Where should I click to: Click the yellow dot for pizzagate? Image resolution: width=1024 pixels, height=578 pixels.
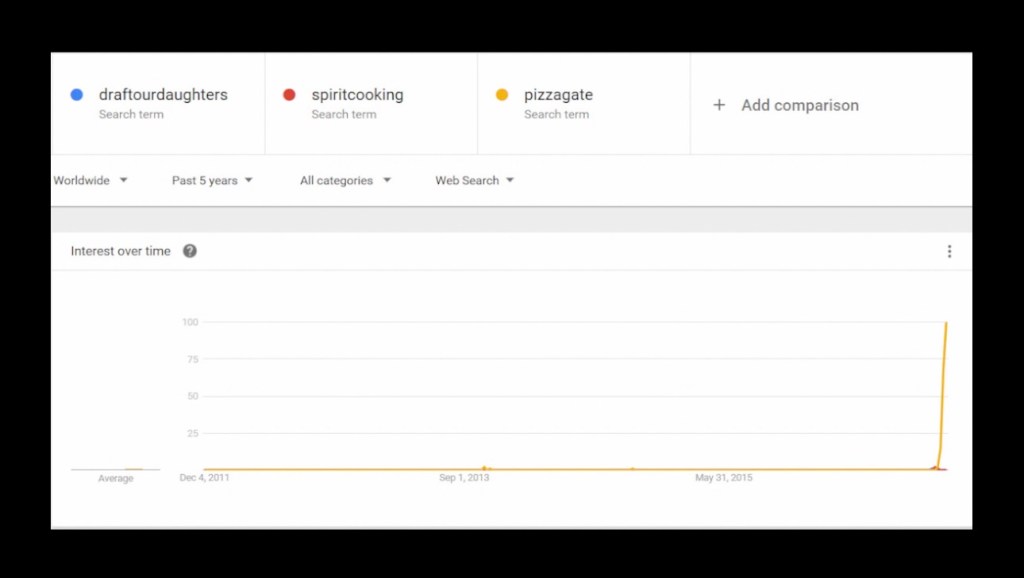point(502,95)
